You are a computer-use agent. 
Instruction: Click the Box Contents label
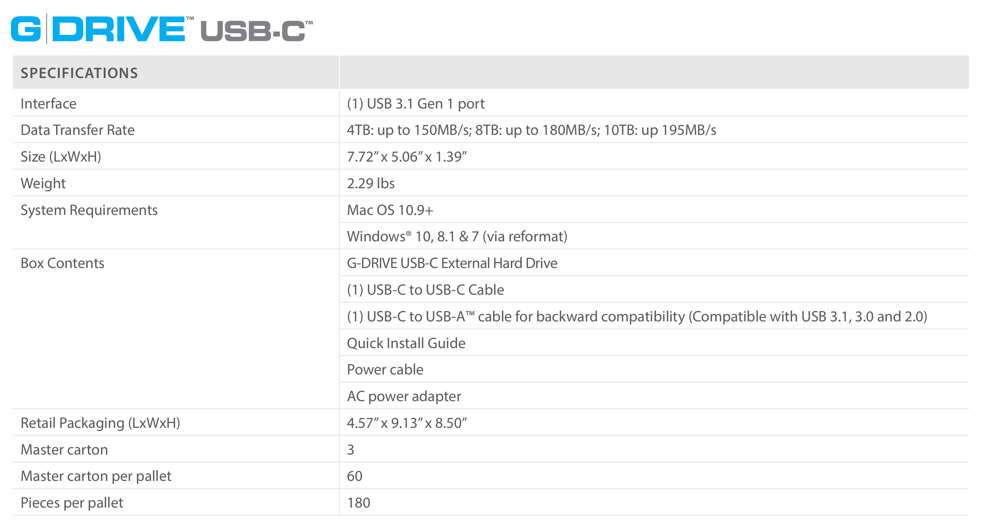point(62,263)
